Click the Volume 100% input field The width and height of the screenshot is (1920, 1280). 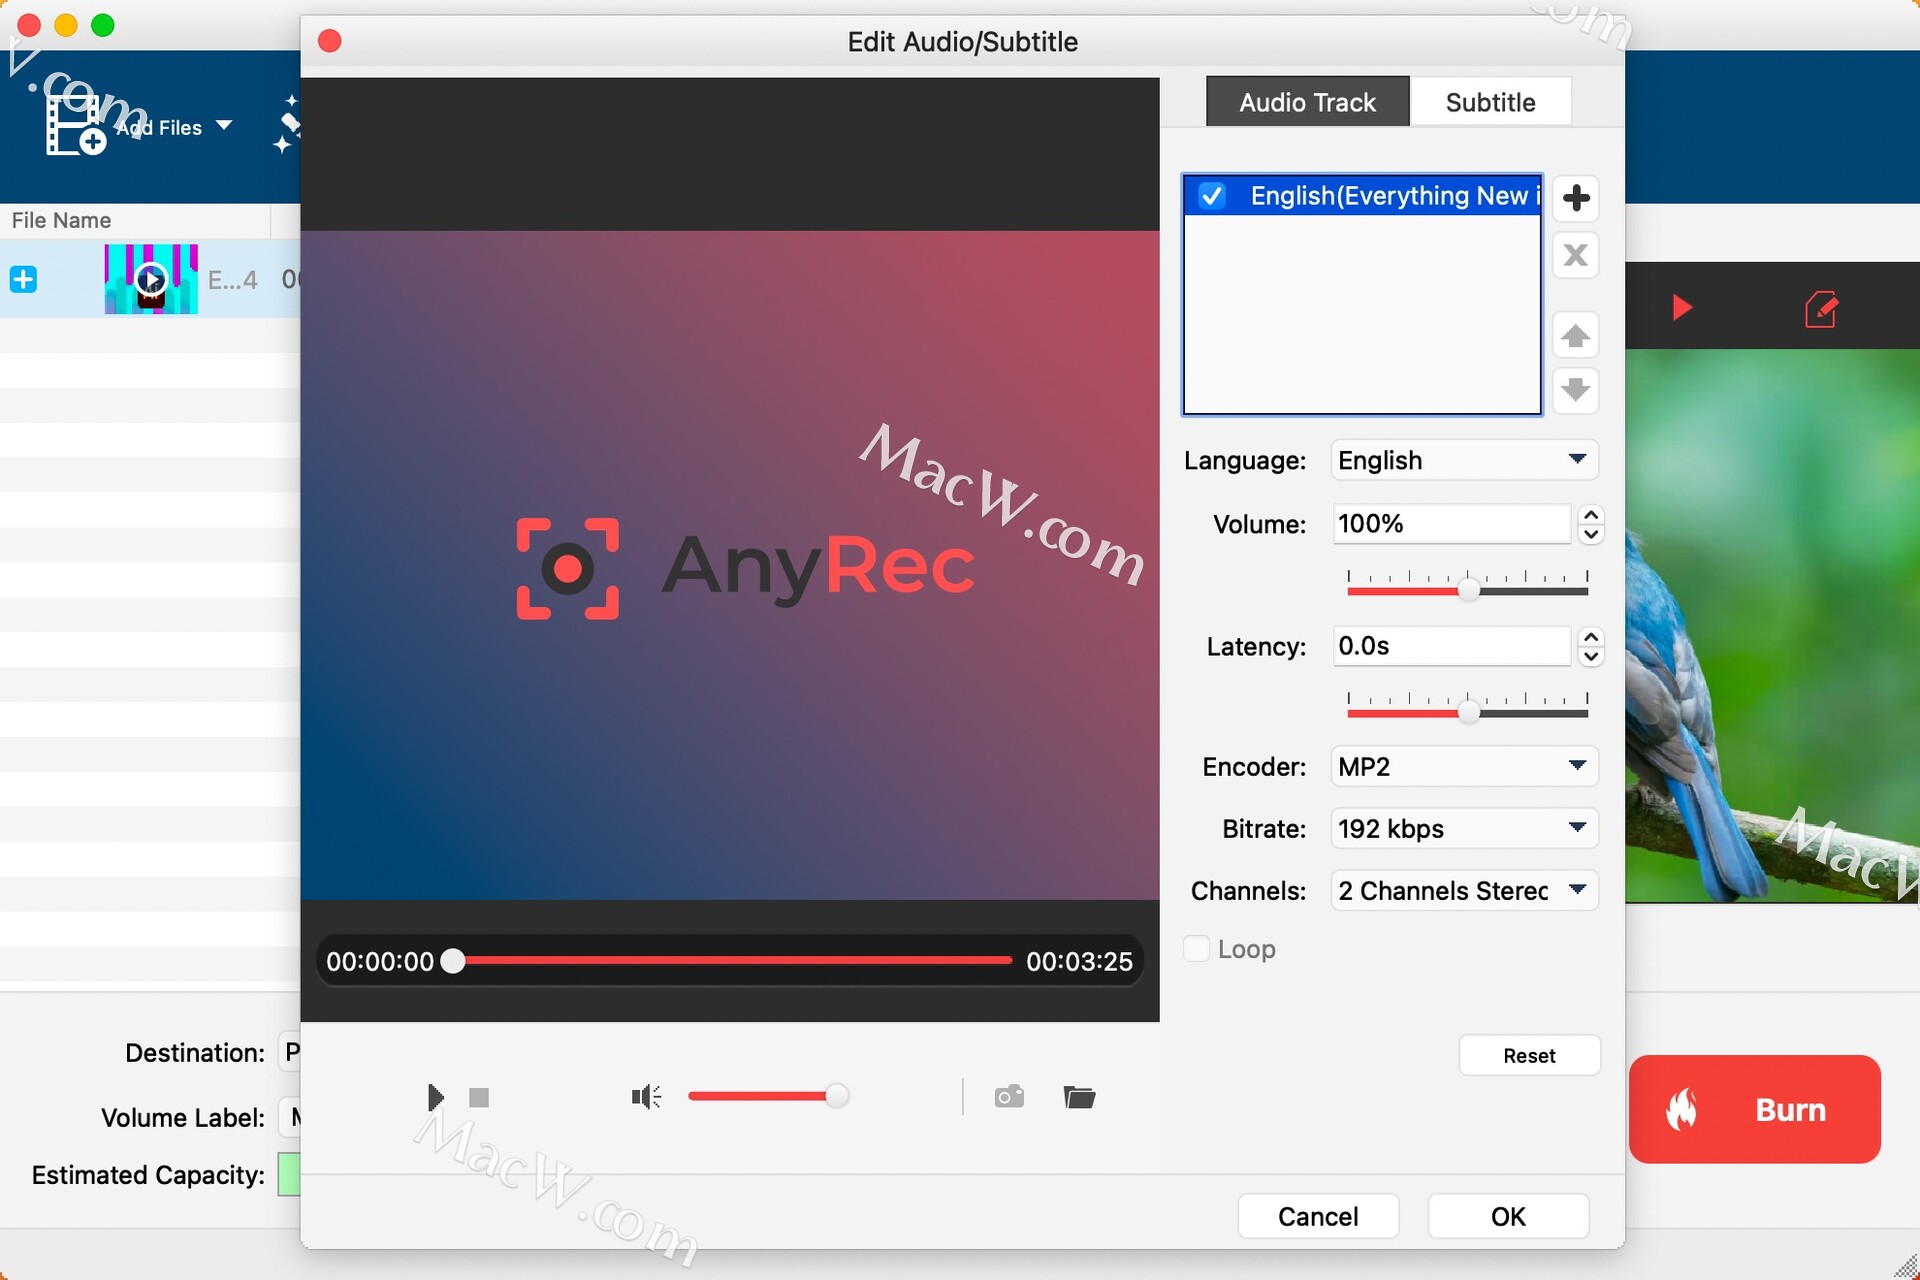click(1451, 524)
